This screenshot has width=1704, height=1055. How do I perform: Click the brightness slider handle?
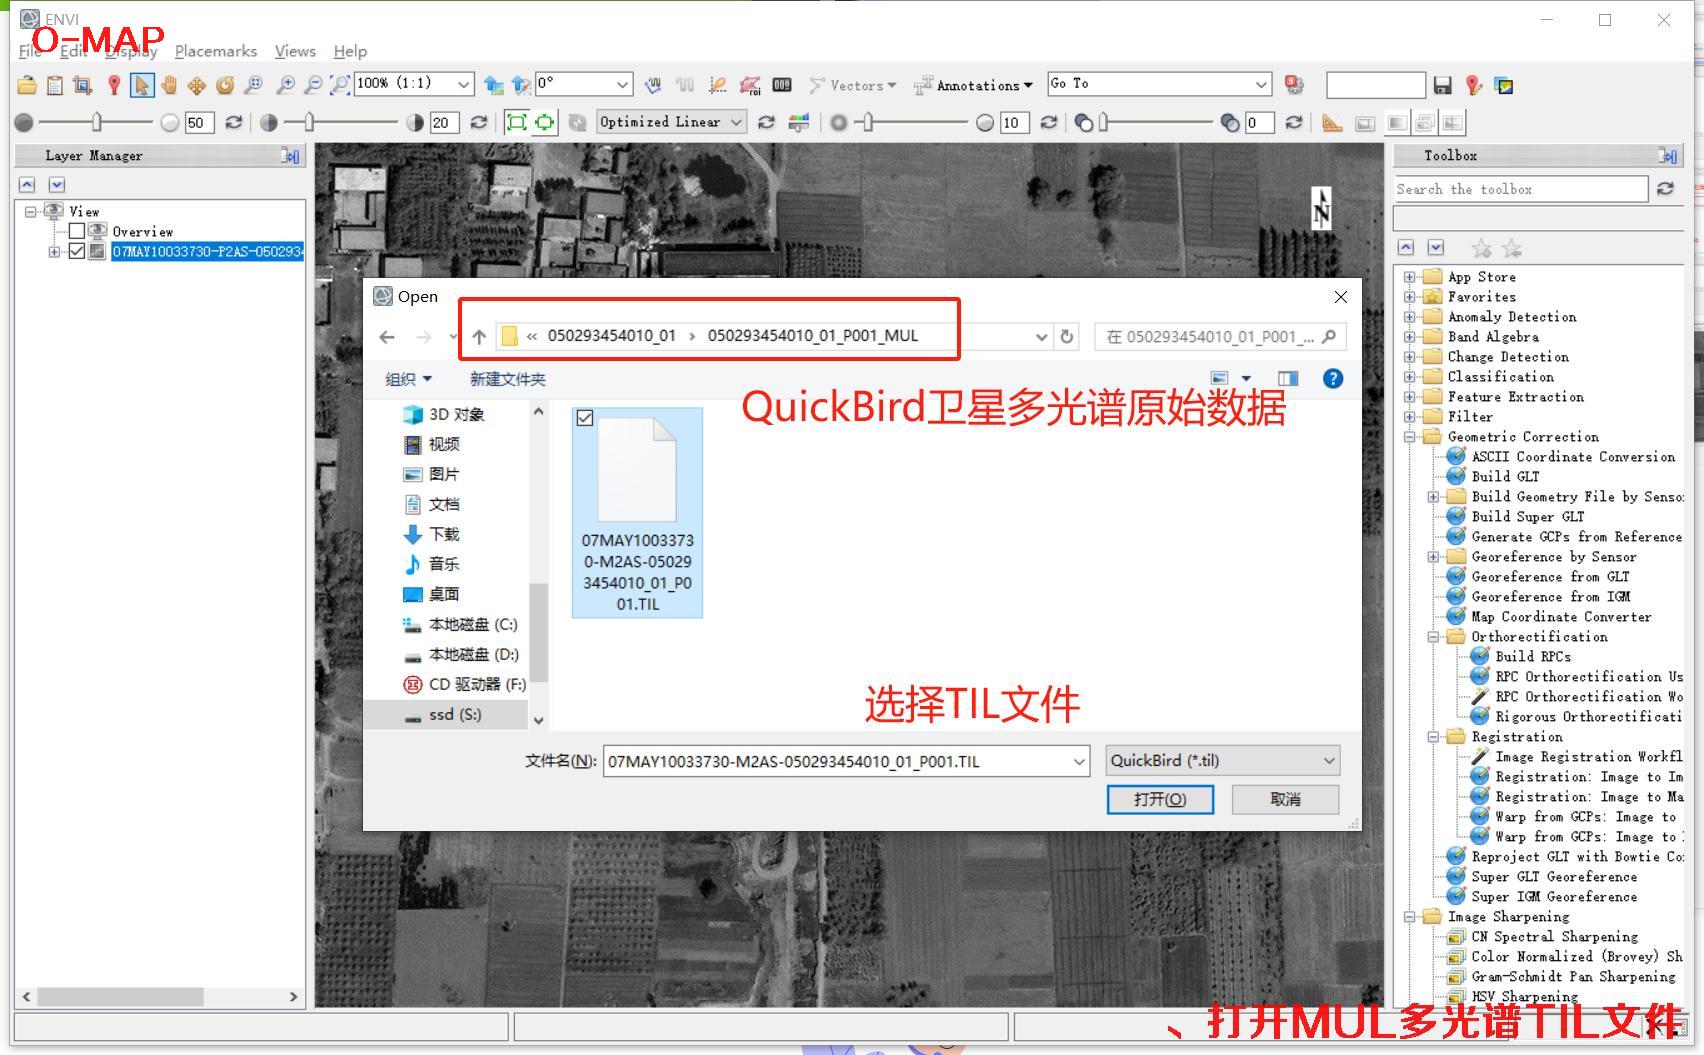[x=97, y=122]
